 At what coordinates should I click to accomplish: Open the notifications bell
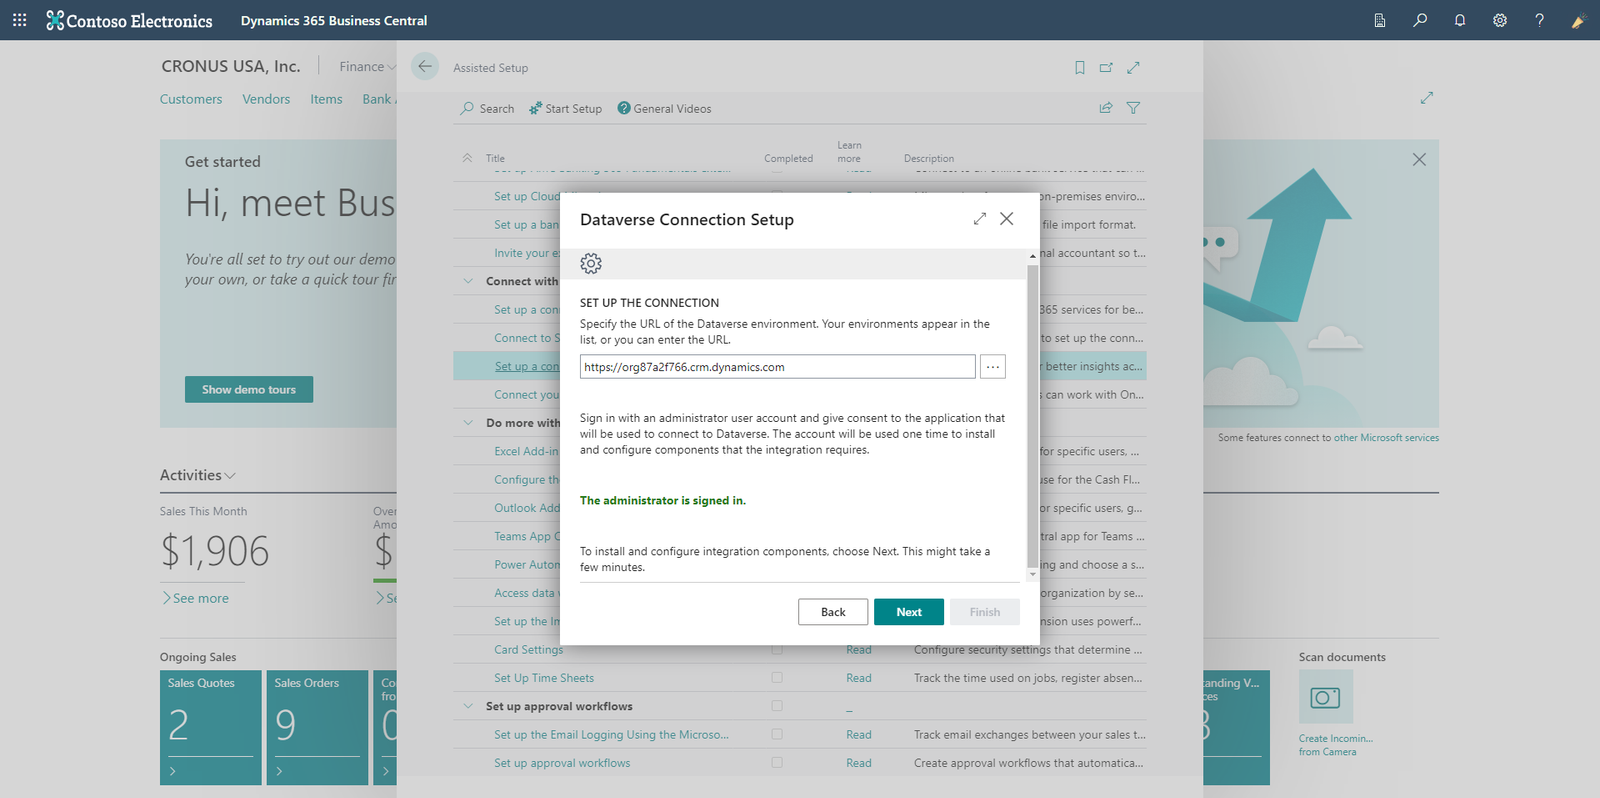point(1459,20)
